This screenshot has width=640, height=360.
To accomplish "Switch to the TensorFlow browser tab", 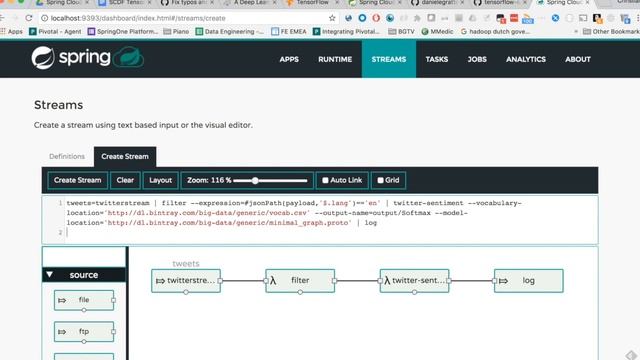I will (x=312, y=3).
